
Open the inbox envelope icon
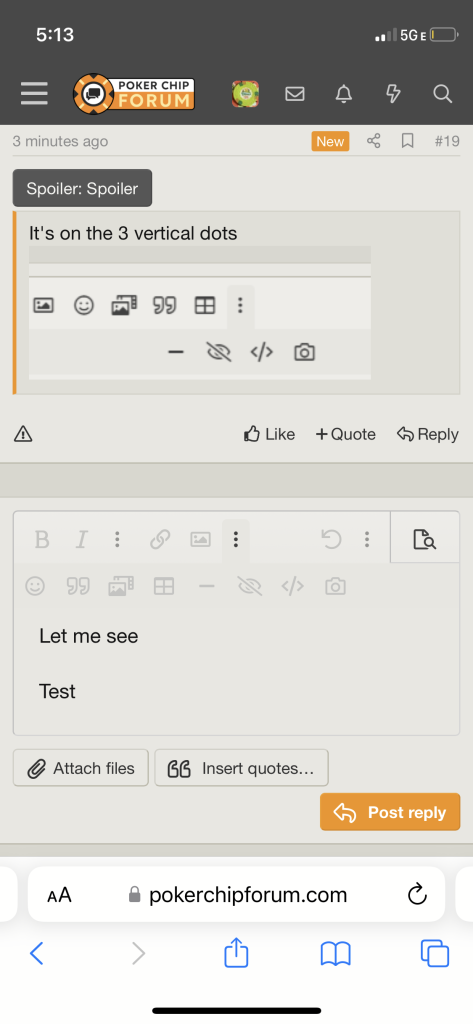[x=295, y=94]
